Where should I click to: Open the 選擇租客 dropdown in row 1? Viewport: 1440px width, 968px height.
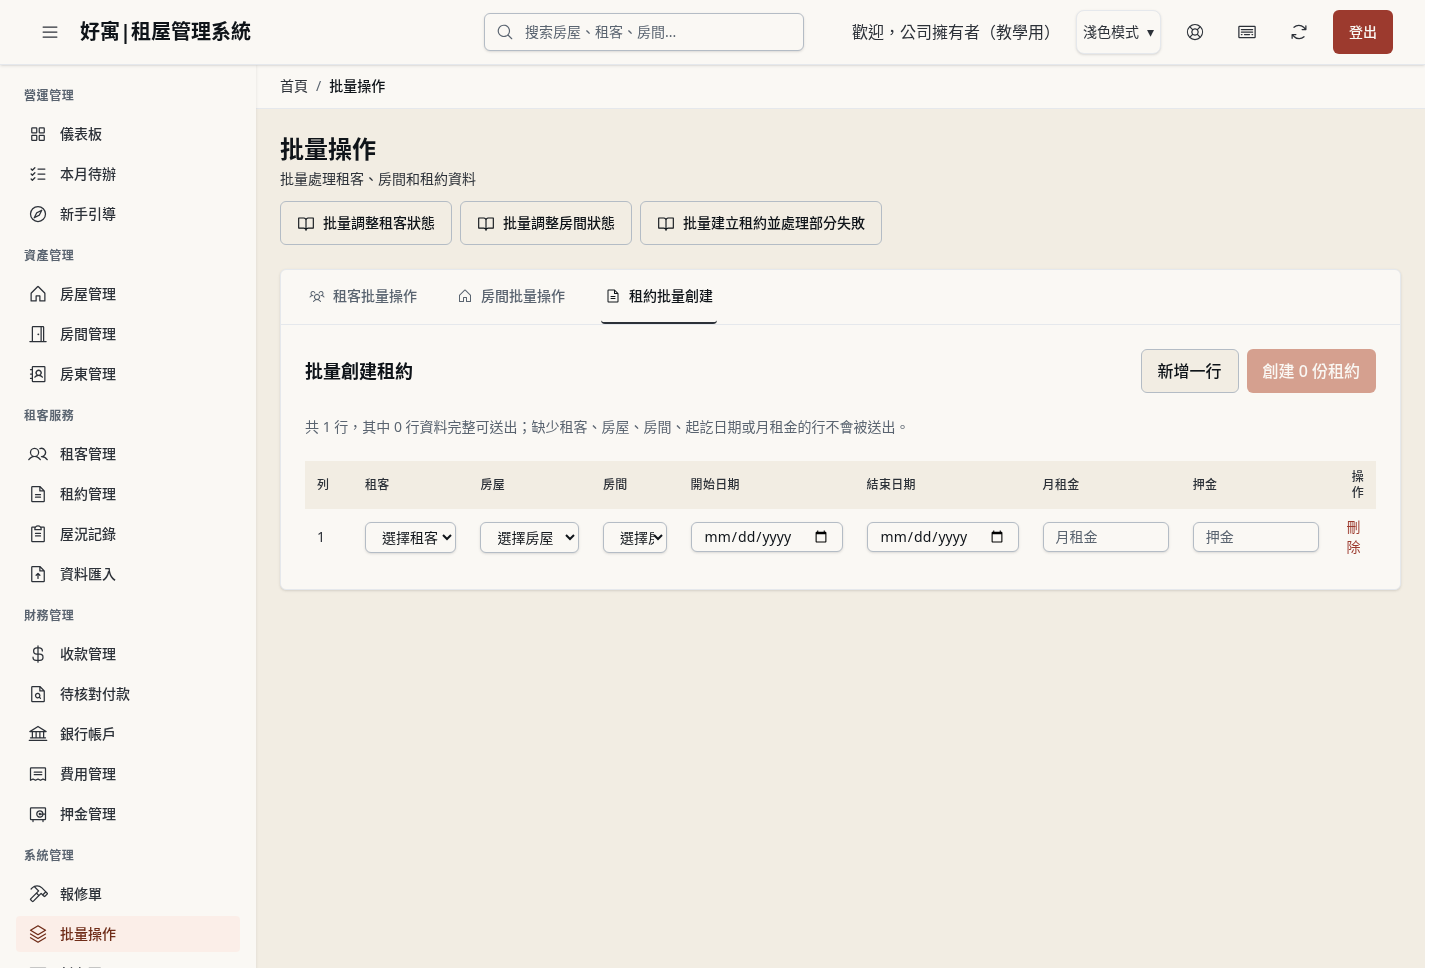click(410, 538)
